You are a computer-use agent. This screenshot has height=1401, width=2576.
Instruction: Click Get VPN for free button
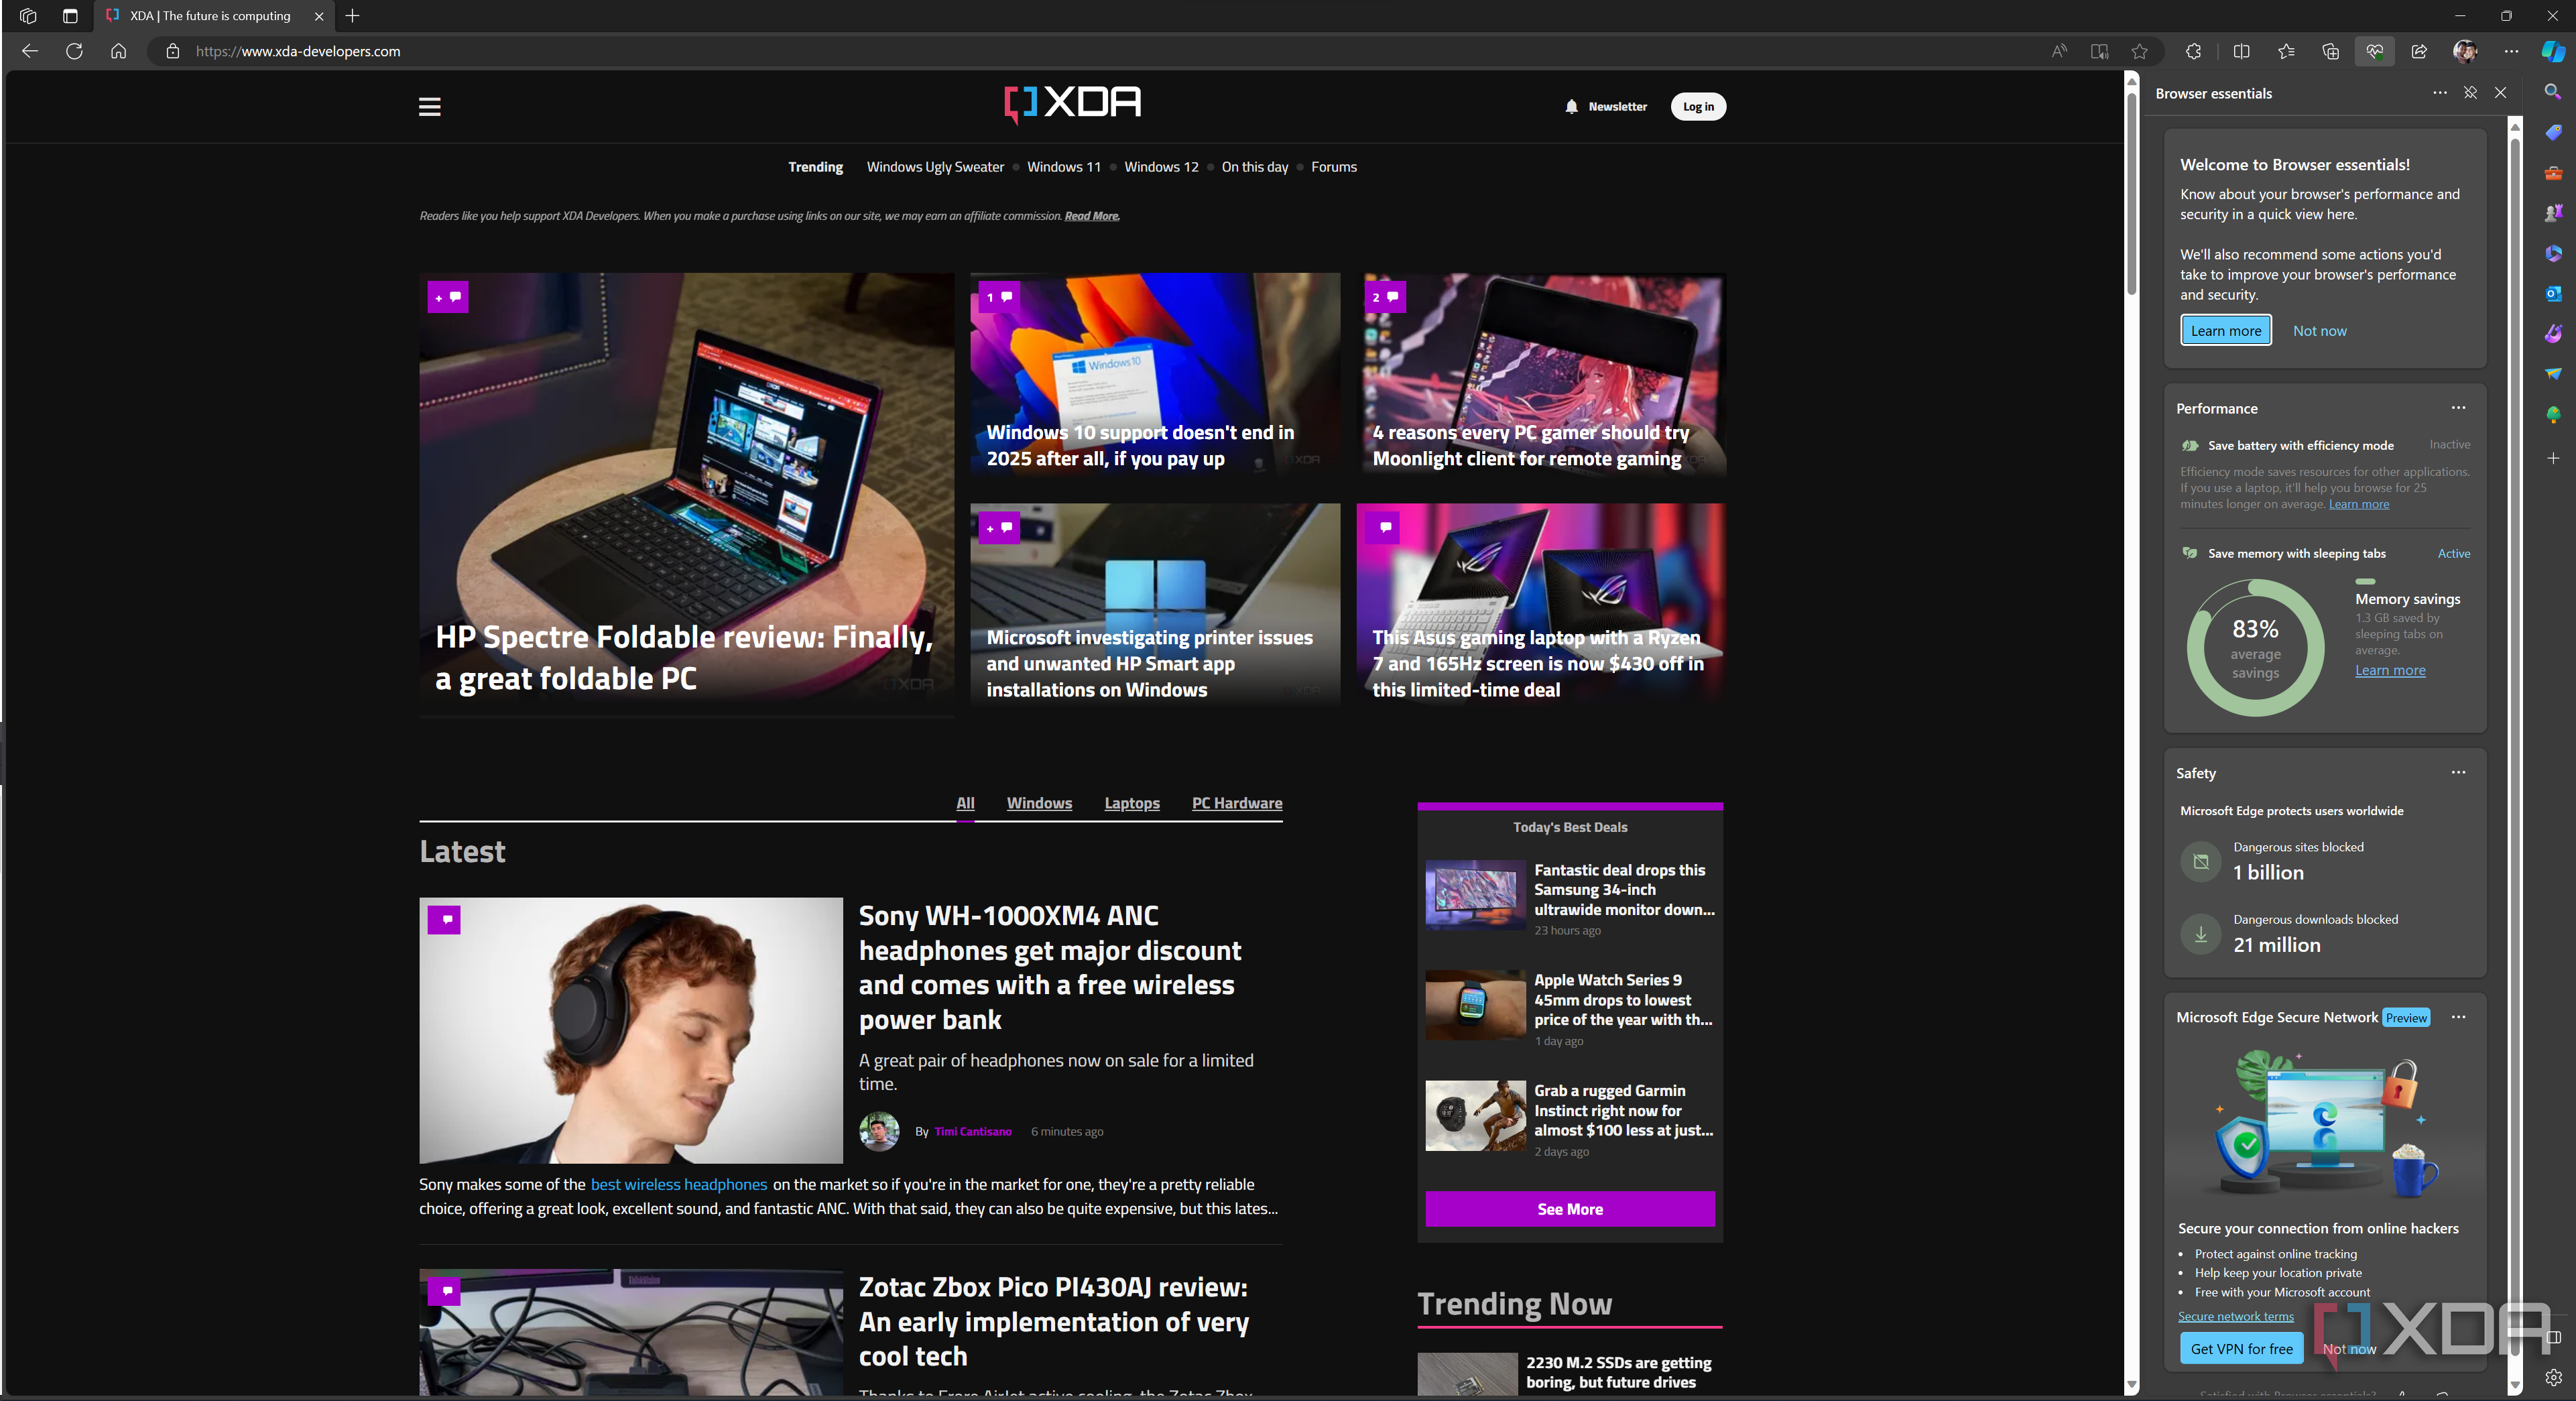pos(2241,1348)
